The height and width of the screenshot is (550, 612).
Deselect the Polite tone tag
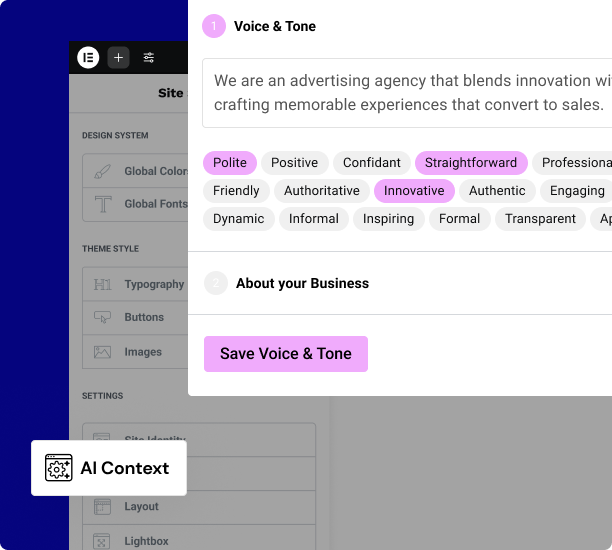[230, 163]
